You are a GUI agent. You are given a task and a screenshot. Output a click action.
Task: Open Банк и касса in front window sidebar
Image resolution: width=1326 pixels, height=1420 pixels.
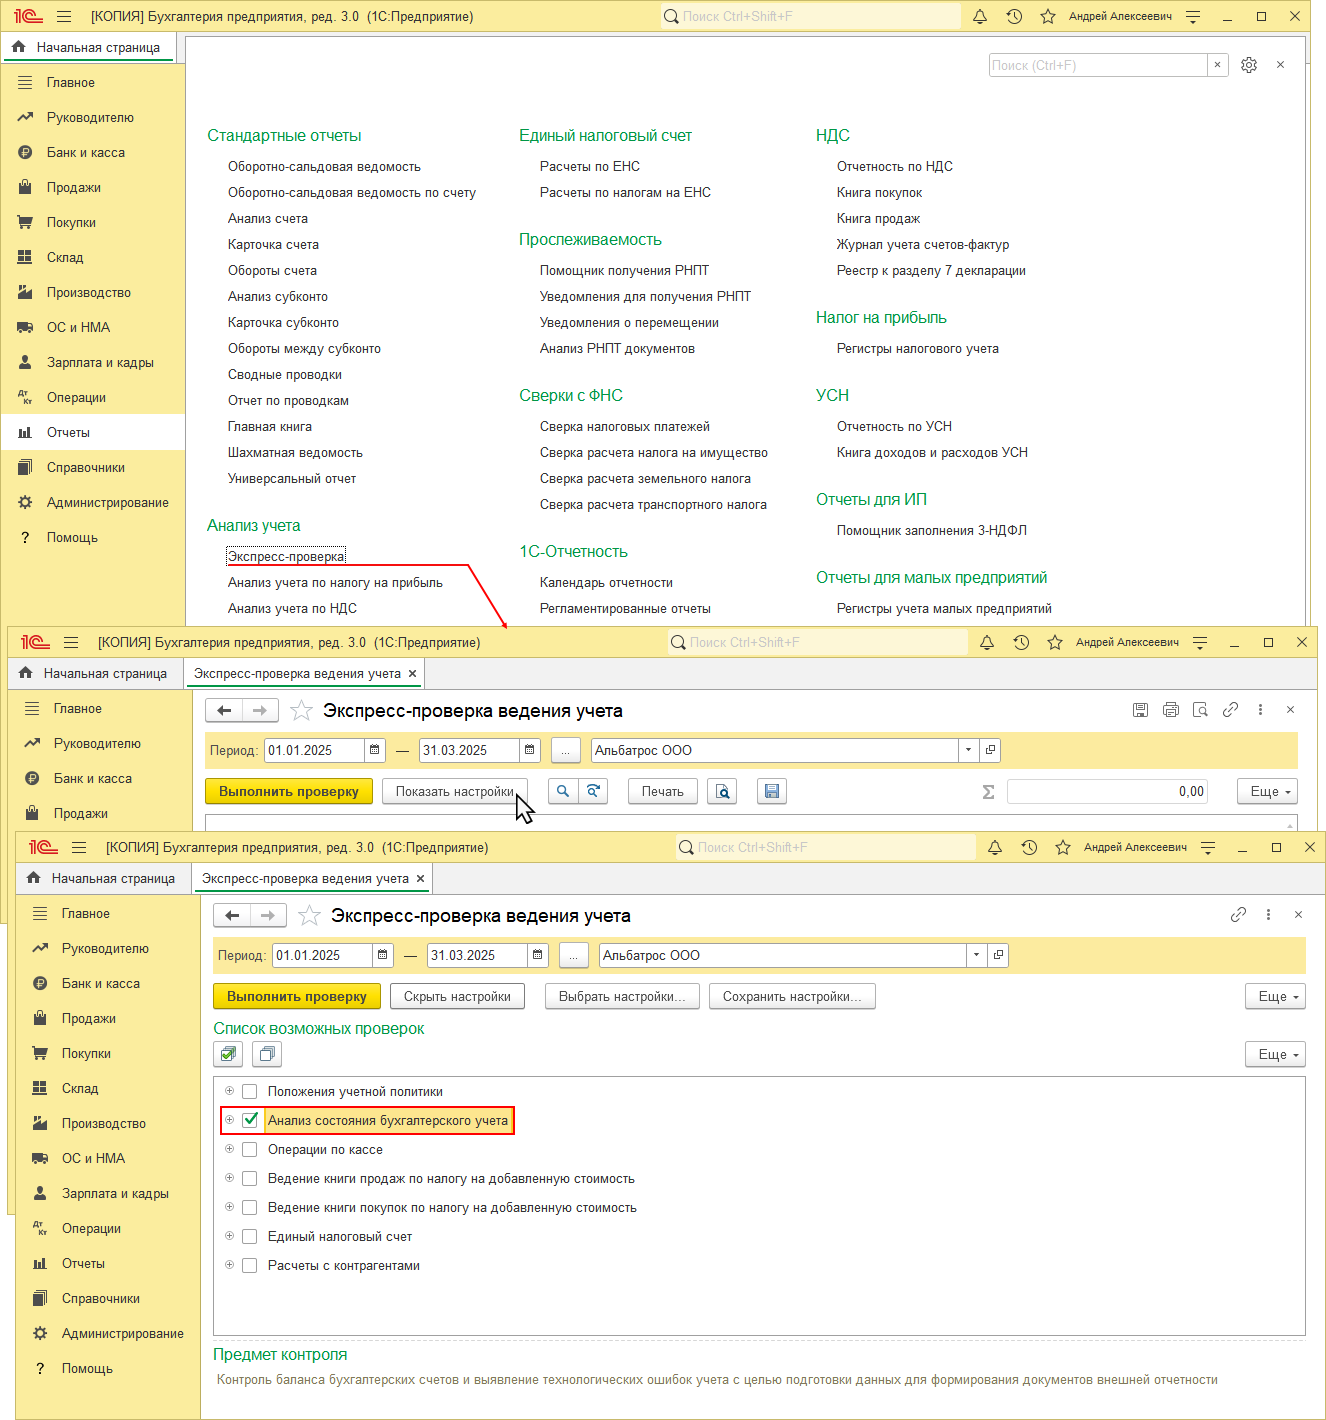point(101,984)
